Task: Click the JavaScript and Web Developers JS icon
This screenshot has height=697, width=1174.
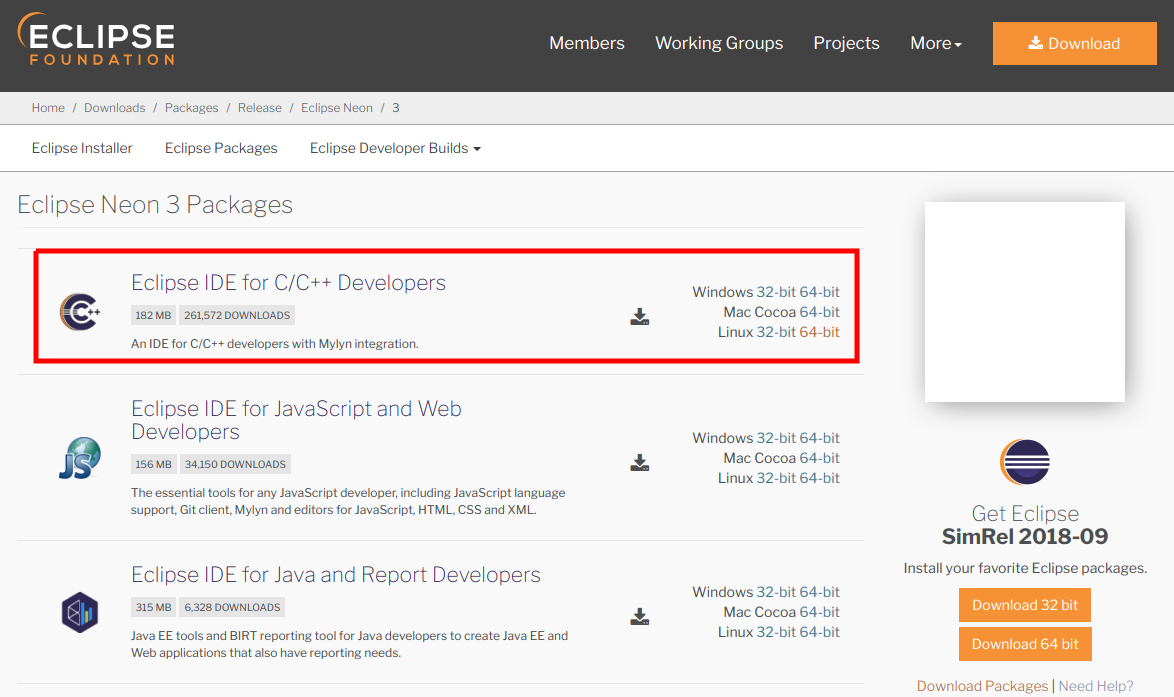Action: tap(80, 457)
